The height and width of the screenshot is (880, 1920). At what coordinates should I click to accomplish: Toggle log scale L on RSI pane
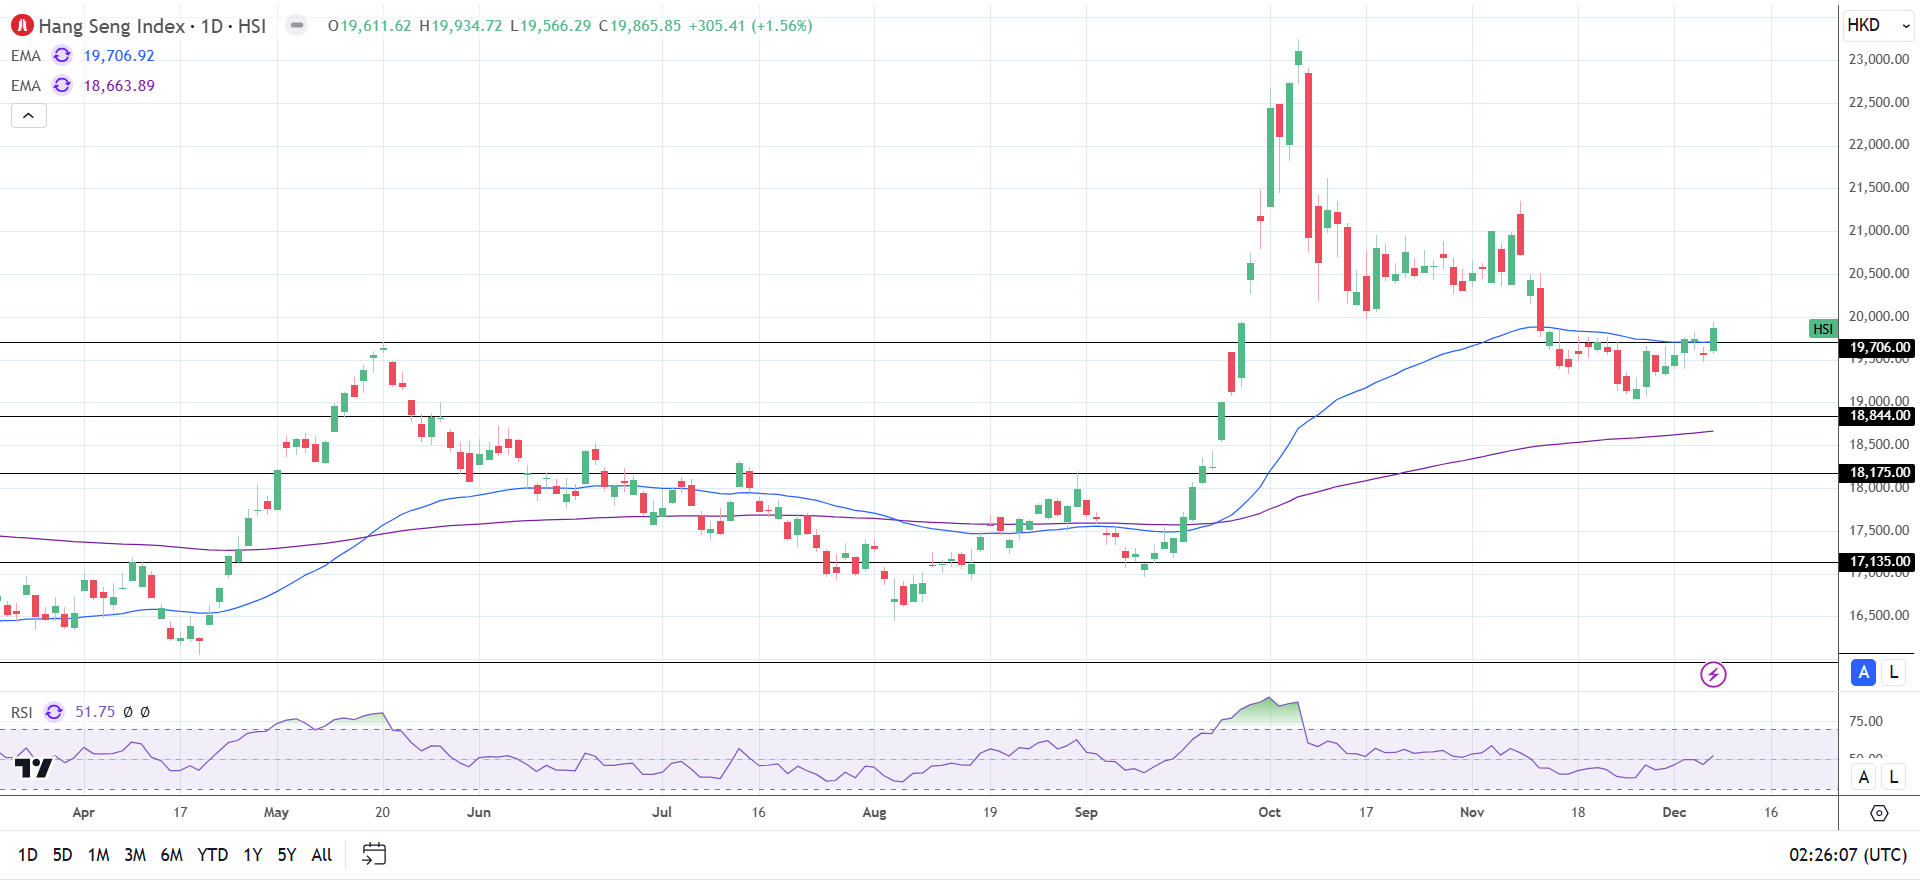pyautogui.click(x=1893, y=777)
